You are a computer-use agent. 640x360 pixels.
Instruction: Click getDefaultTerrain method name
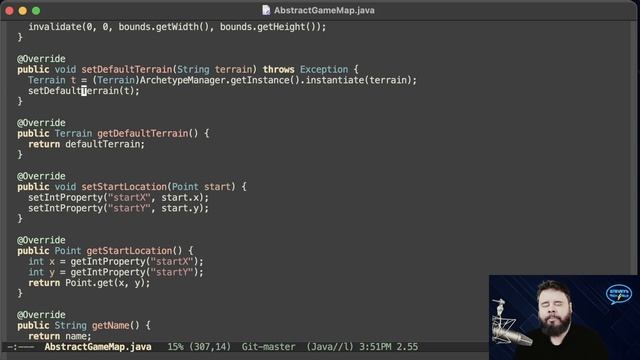(x=142, y=133)
